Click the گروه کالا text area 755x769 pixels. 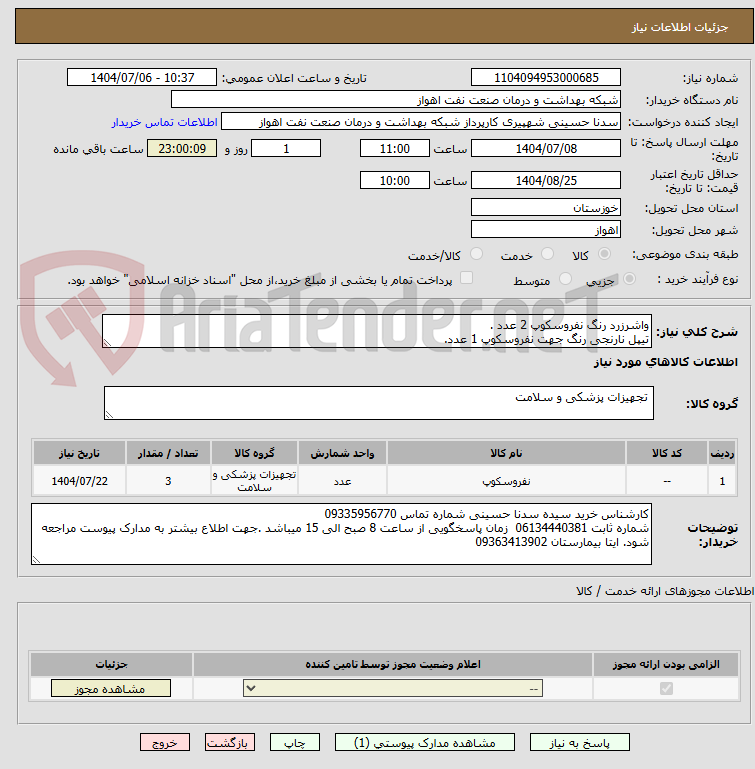(379, 403)
